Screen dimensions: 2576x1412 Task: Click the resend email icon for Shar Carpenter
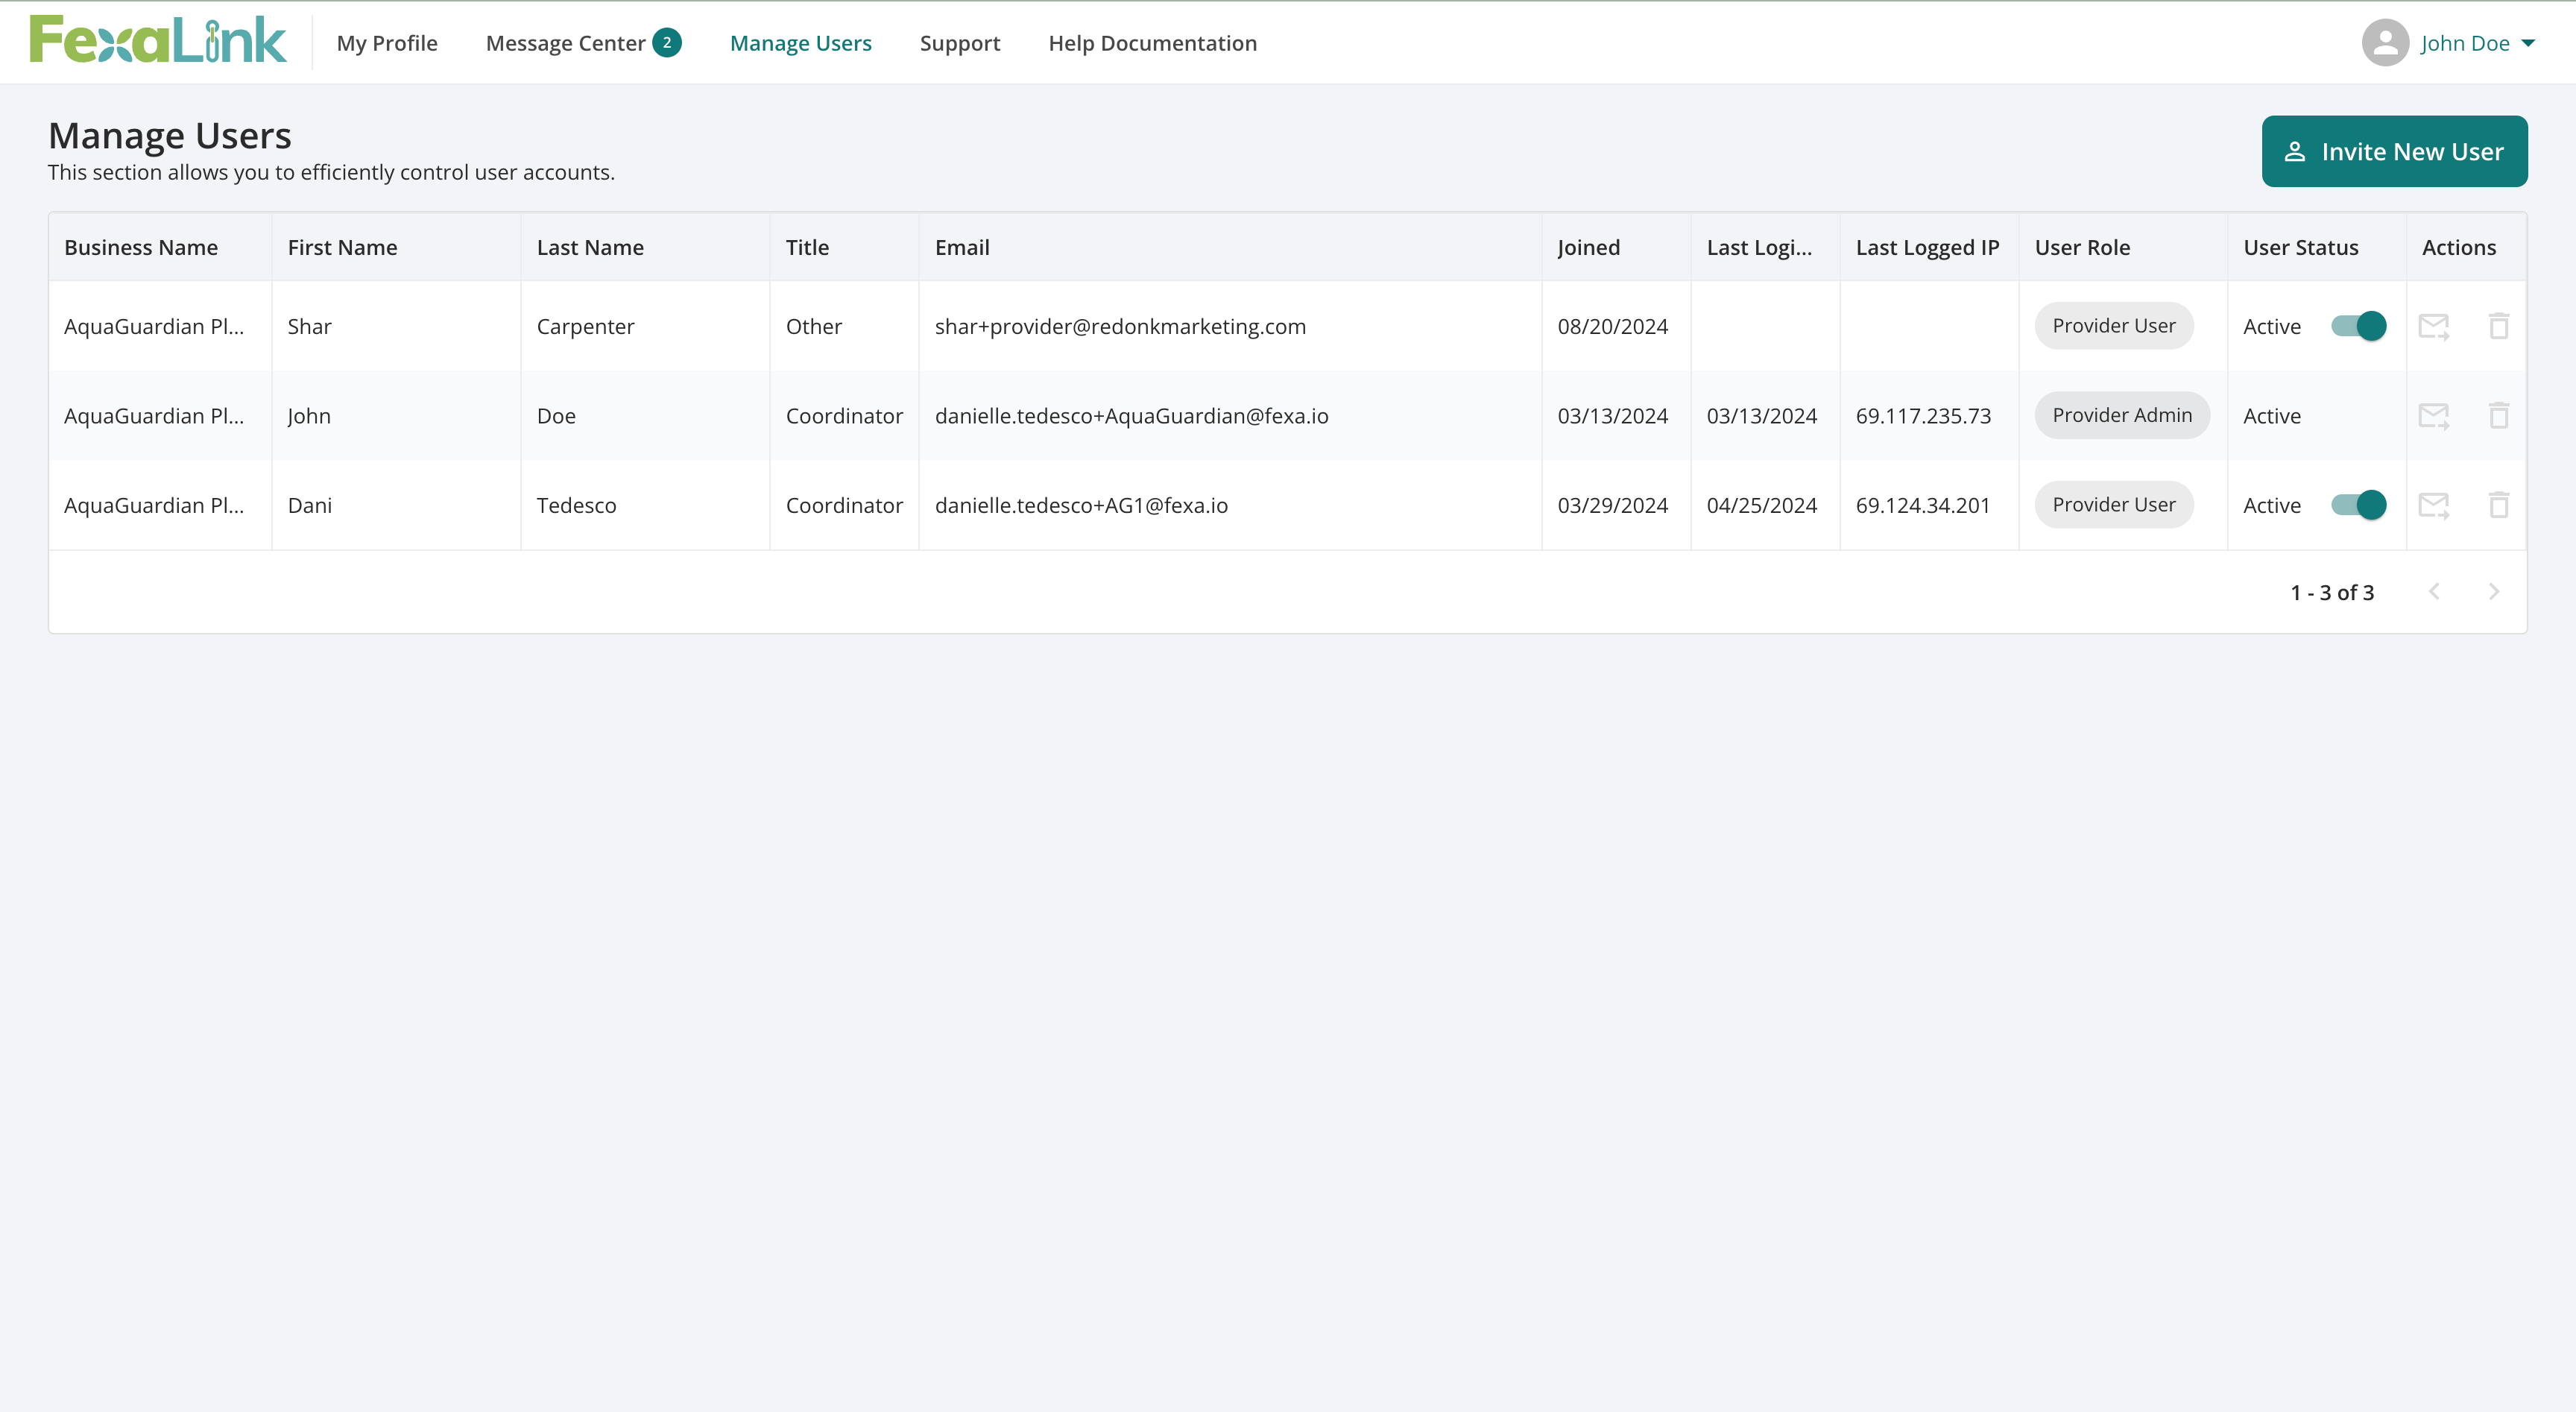(2434, 326)
